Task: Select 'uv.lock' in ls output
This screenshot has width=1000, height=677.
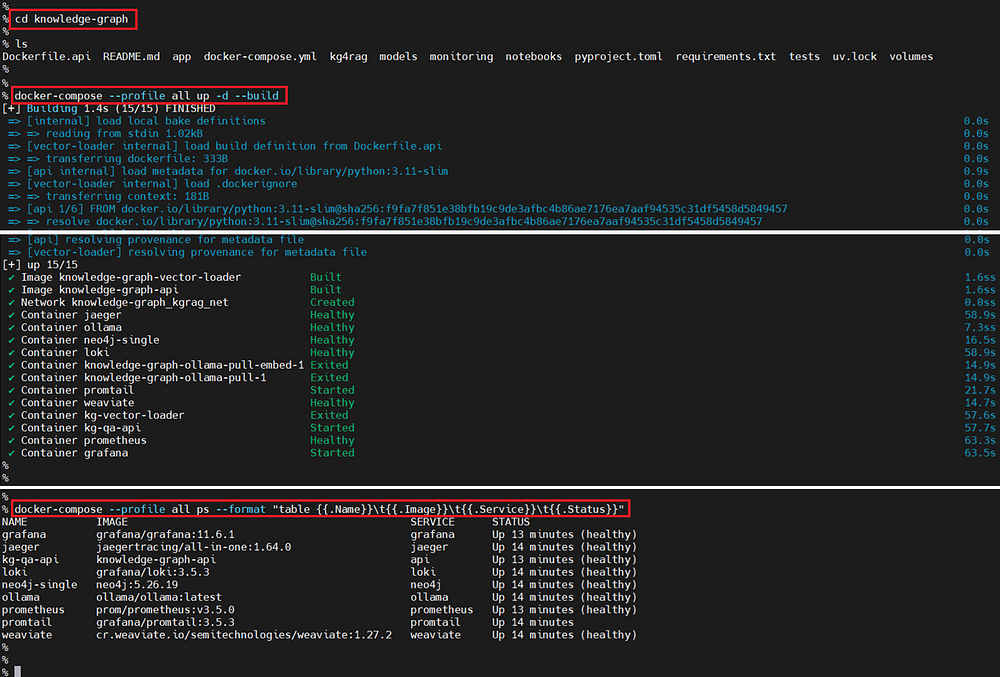Action: point(855,57)
